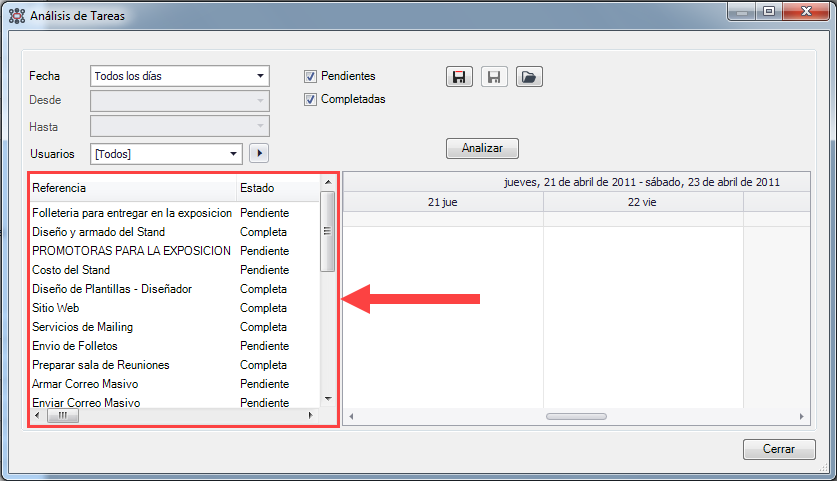This screenshot has height=481, width=837.
Task: Open the Usuarios dropdown showing [Todos]
Action: [x=166, y=154]
